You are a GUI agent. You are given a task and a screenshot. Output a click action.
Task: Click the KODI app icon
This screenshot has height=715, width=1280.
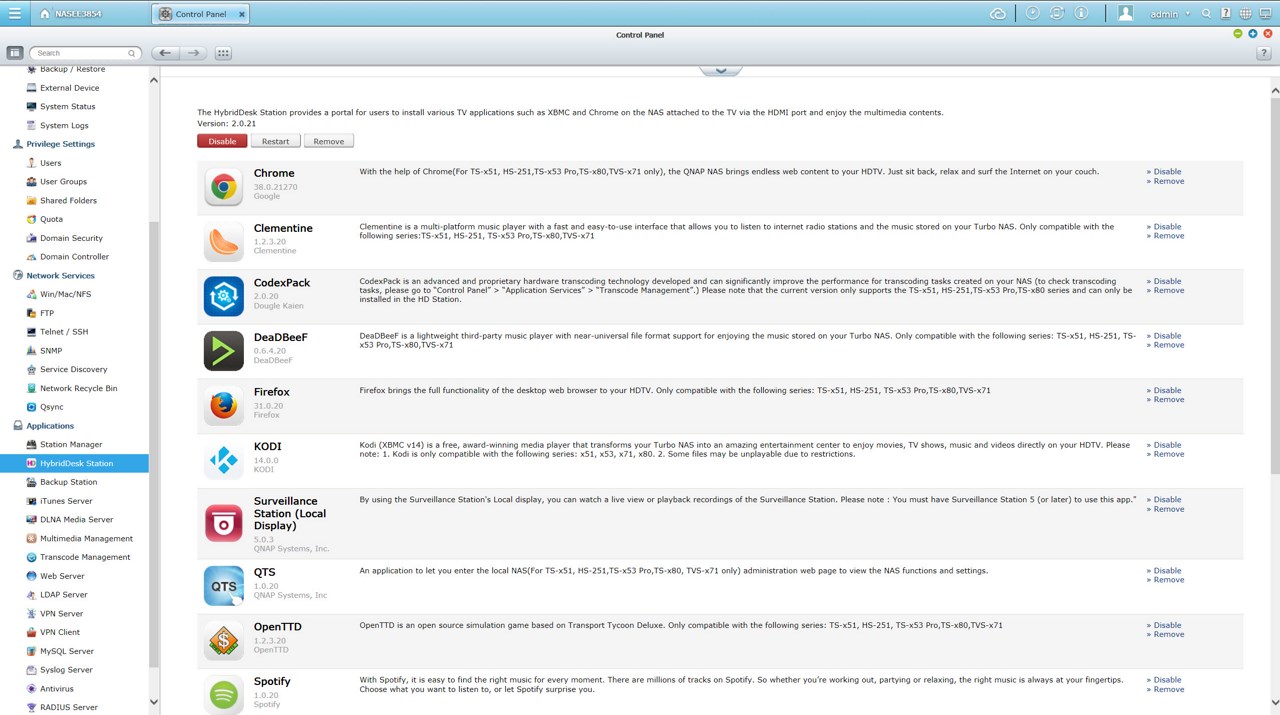click(x=223, y=461)
